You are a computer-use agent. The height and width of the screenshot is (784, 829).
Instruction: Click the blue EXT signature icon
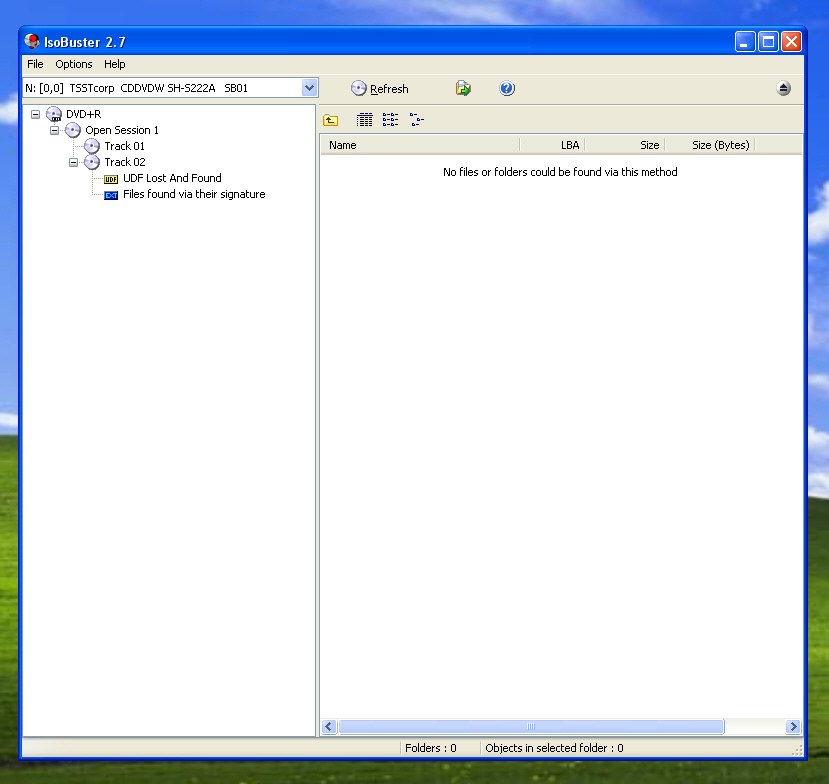pos(111,195)
